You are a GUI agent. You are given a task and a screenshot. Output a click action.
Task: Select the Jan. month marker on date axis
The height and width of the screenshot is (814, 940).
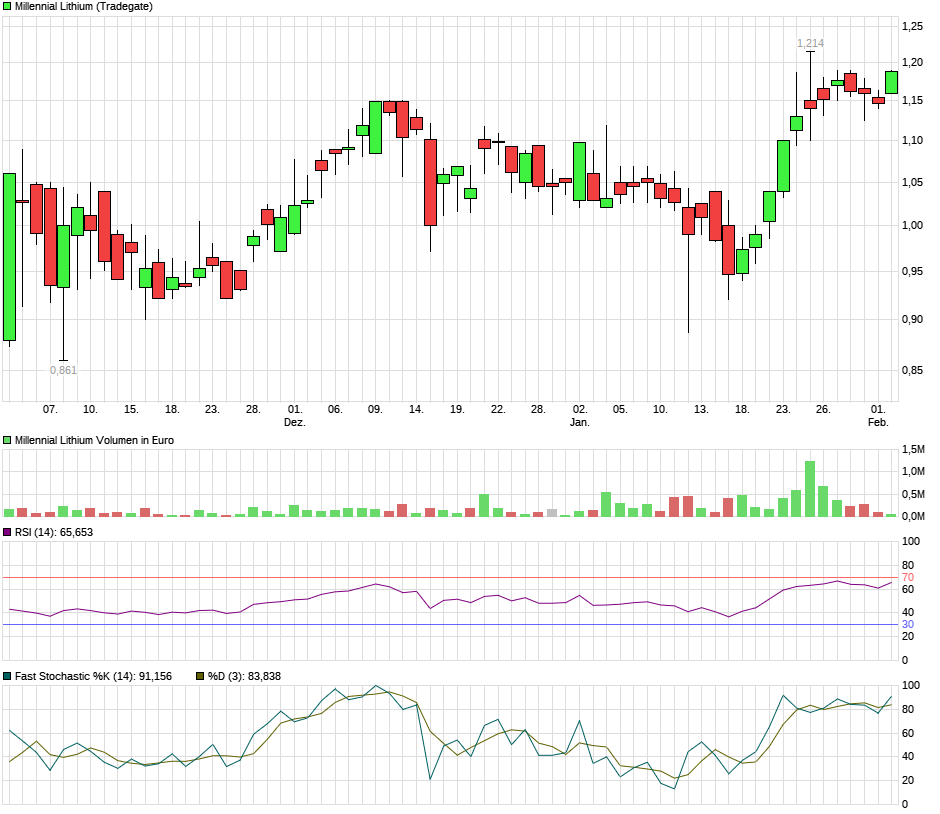coord(580,422)
